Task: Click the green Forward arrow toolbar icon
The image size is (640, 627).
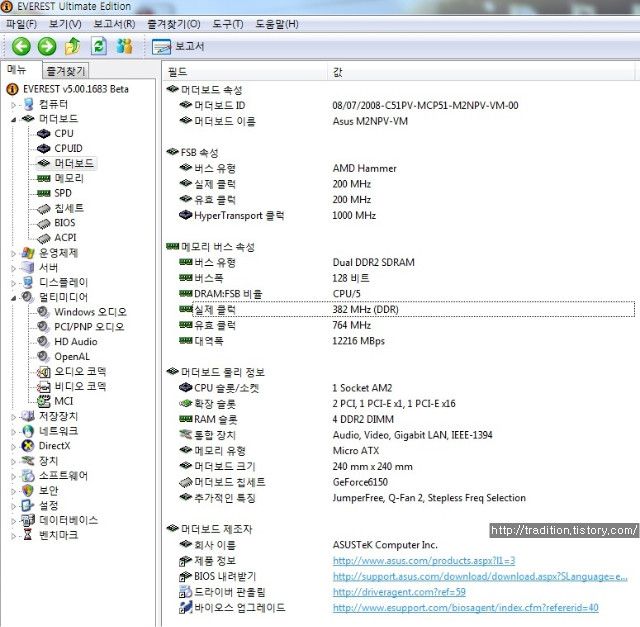Action: 47,46
